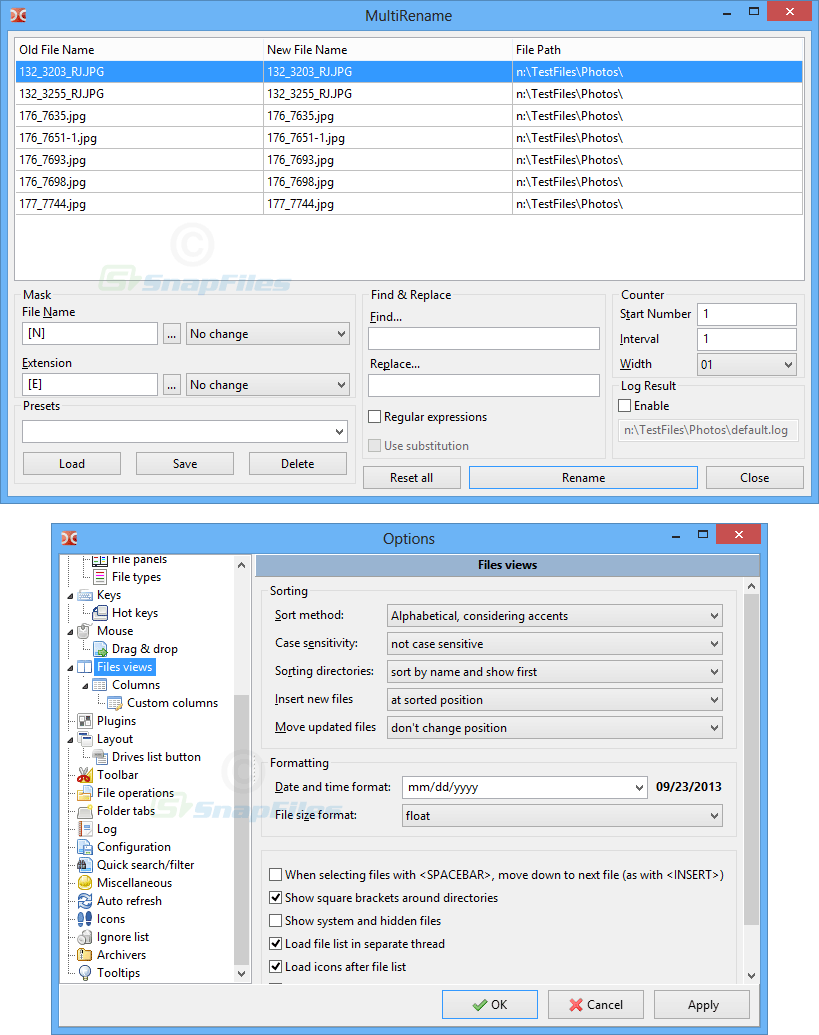Viewport: 819px width, 1035px height.
Task: Click the Files views icon
Action: point(84,667)
